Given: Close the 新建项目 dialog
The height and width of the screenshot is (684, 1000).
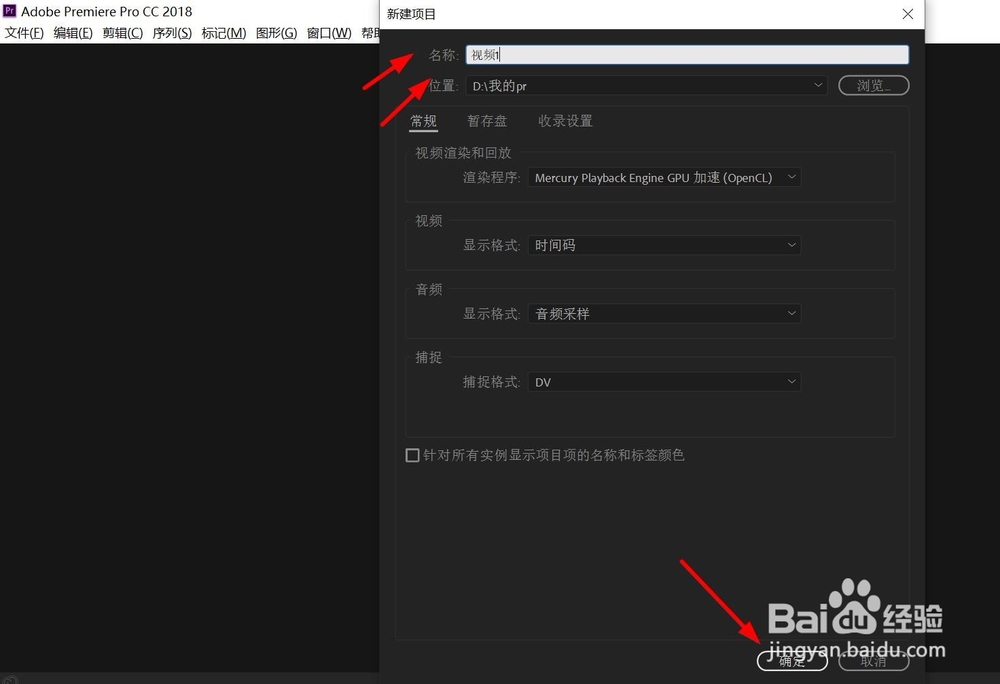Looking at the screenshot, I should (x=908, y=14).
